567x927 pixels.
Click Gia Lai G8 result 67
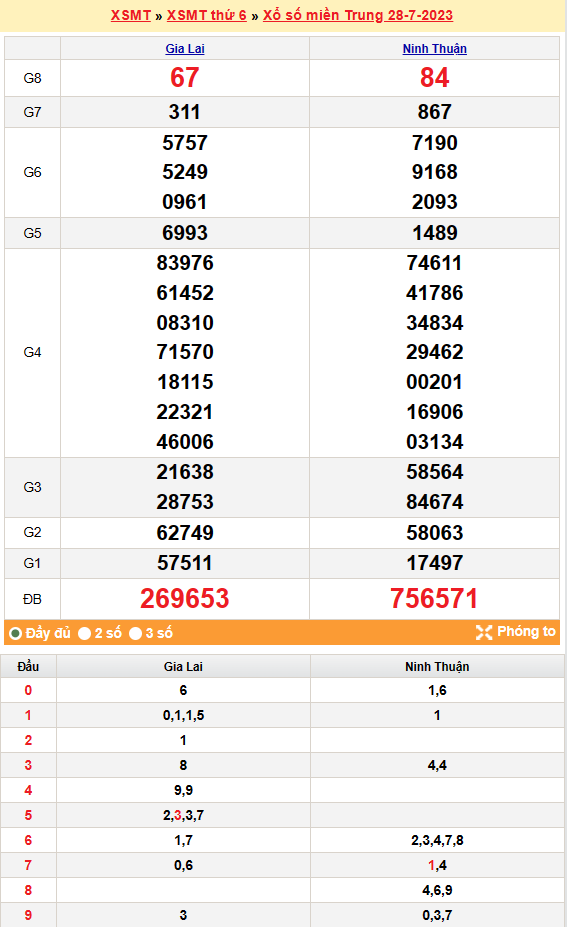184,77
